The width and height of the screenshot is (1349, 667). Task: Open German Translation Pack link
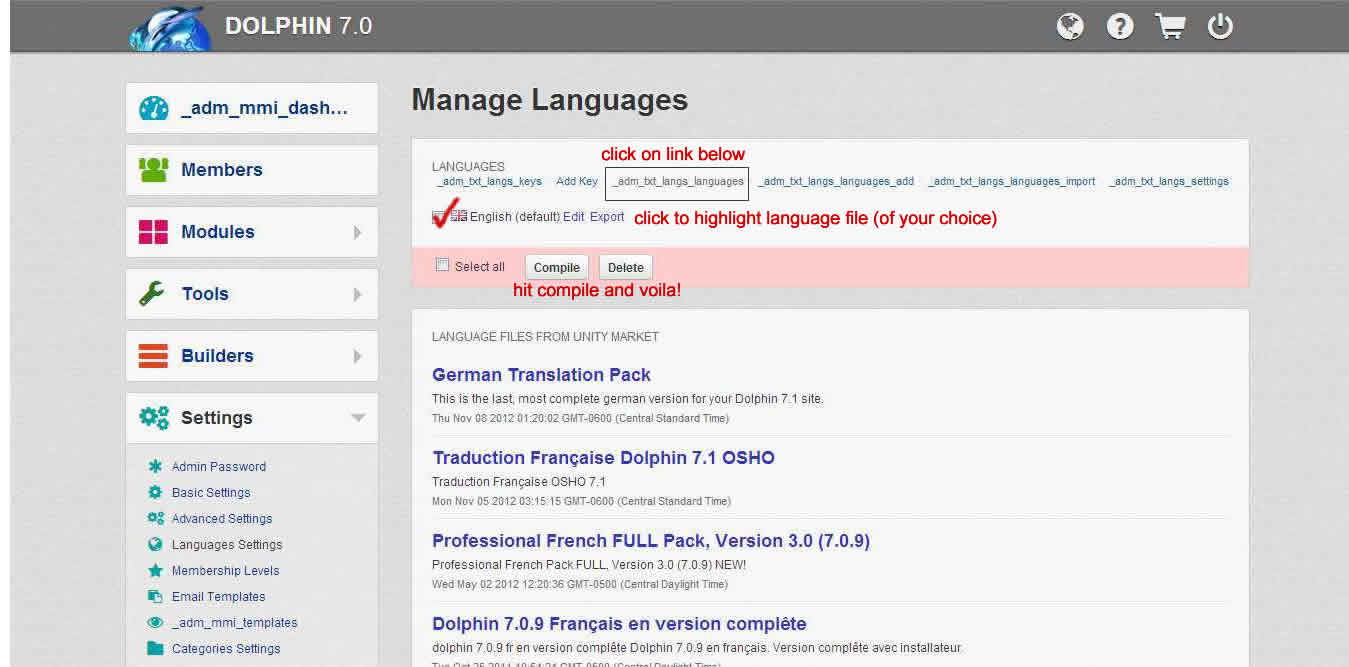541,375
